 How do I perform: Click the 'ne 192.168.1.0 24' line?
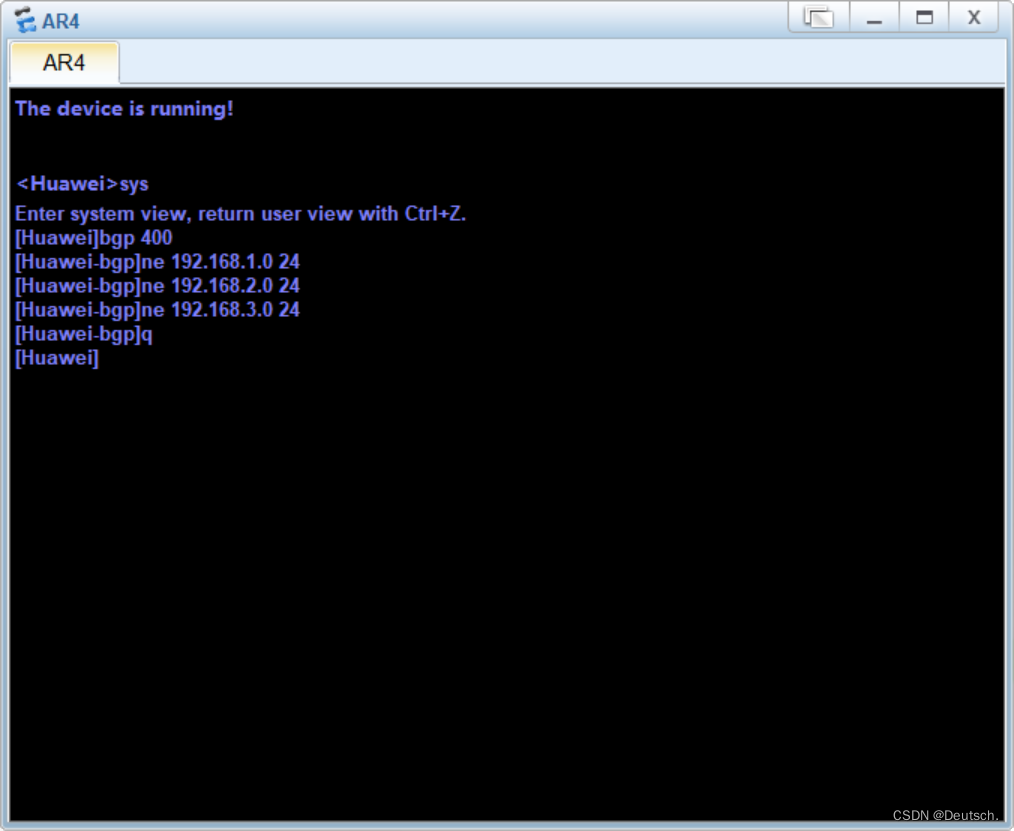[x=157, y=262]
